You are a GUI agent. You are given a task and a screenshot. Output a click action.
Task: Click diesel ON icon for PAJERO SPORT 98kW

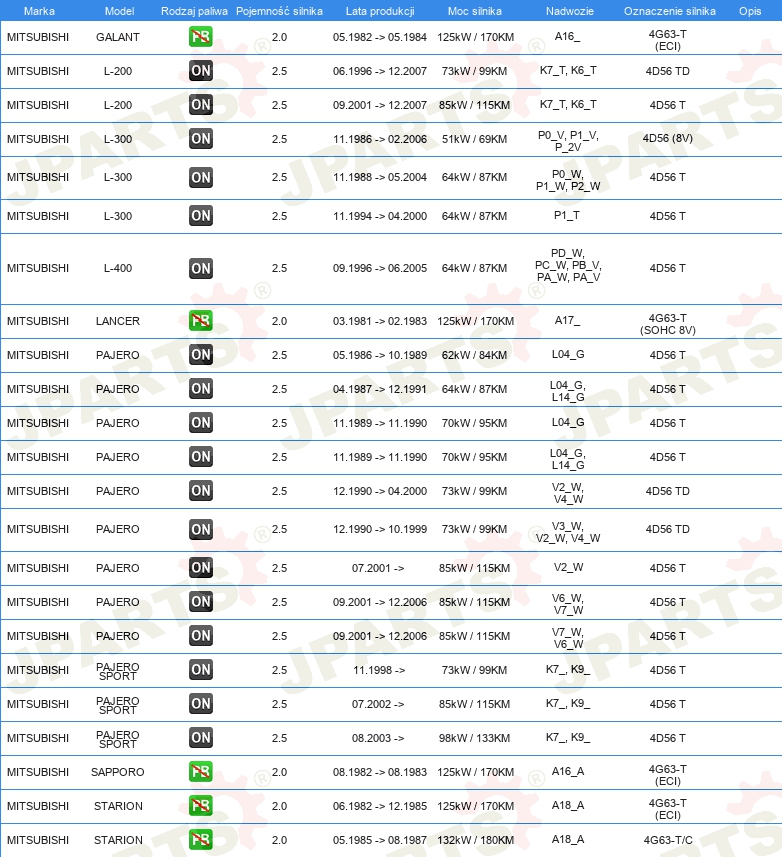point(201,737)
